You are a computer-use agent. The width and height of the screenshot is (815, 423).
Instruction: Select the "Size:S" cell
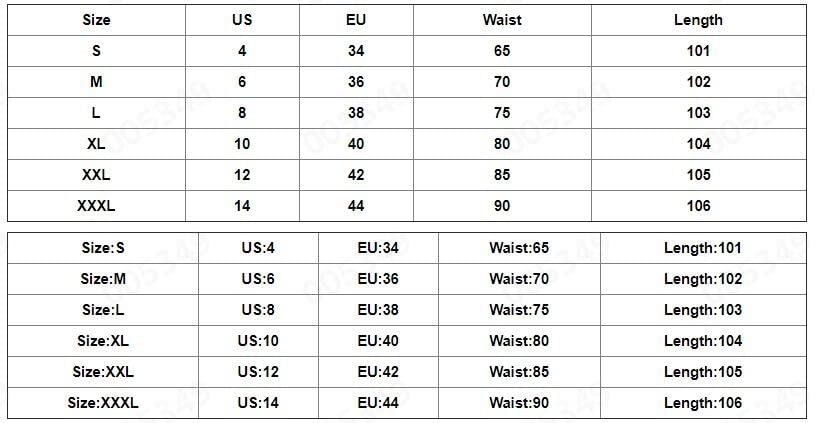[103, 248]
